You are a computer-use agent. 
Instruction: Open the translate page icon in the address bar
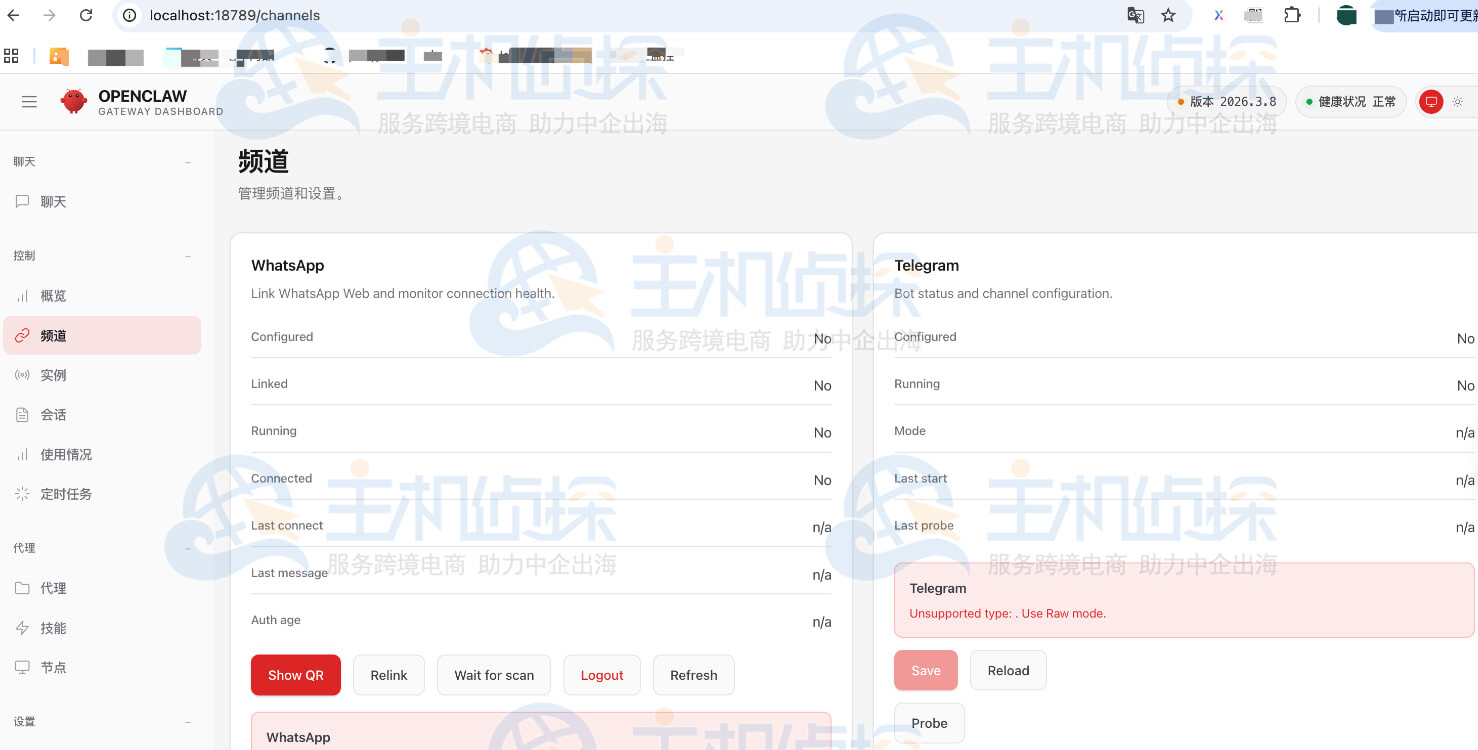(x=1135, y=15)
